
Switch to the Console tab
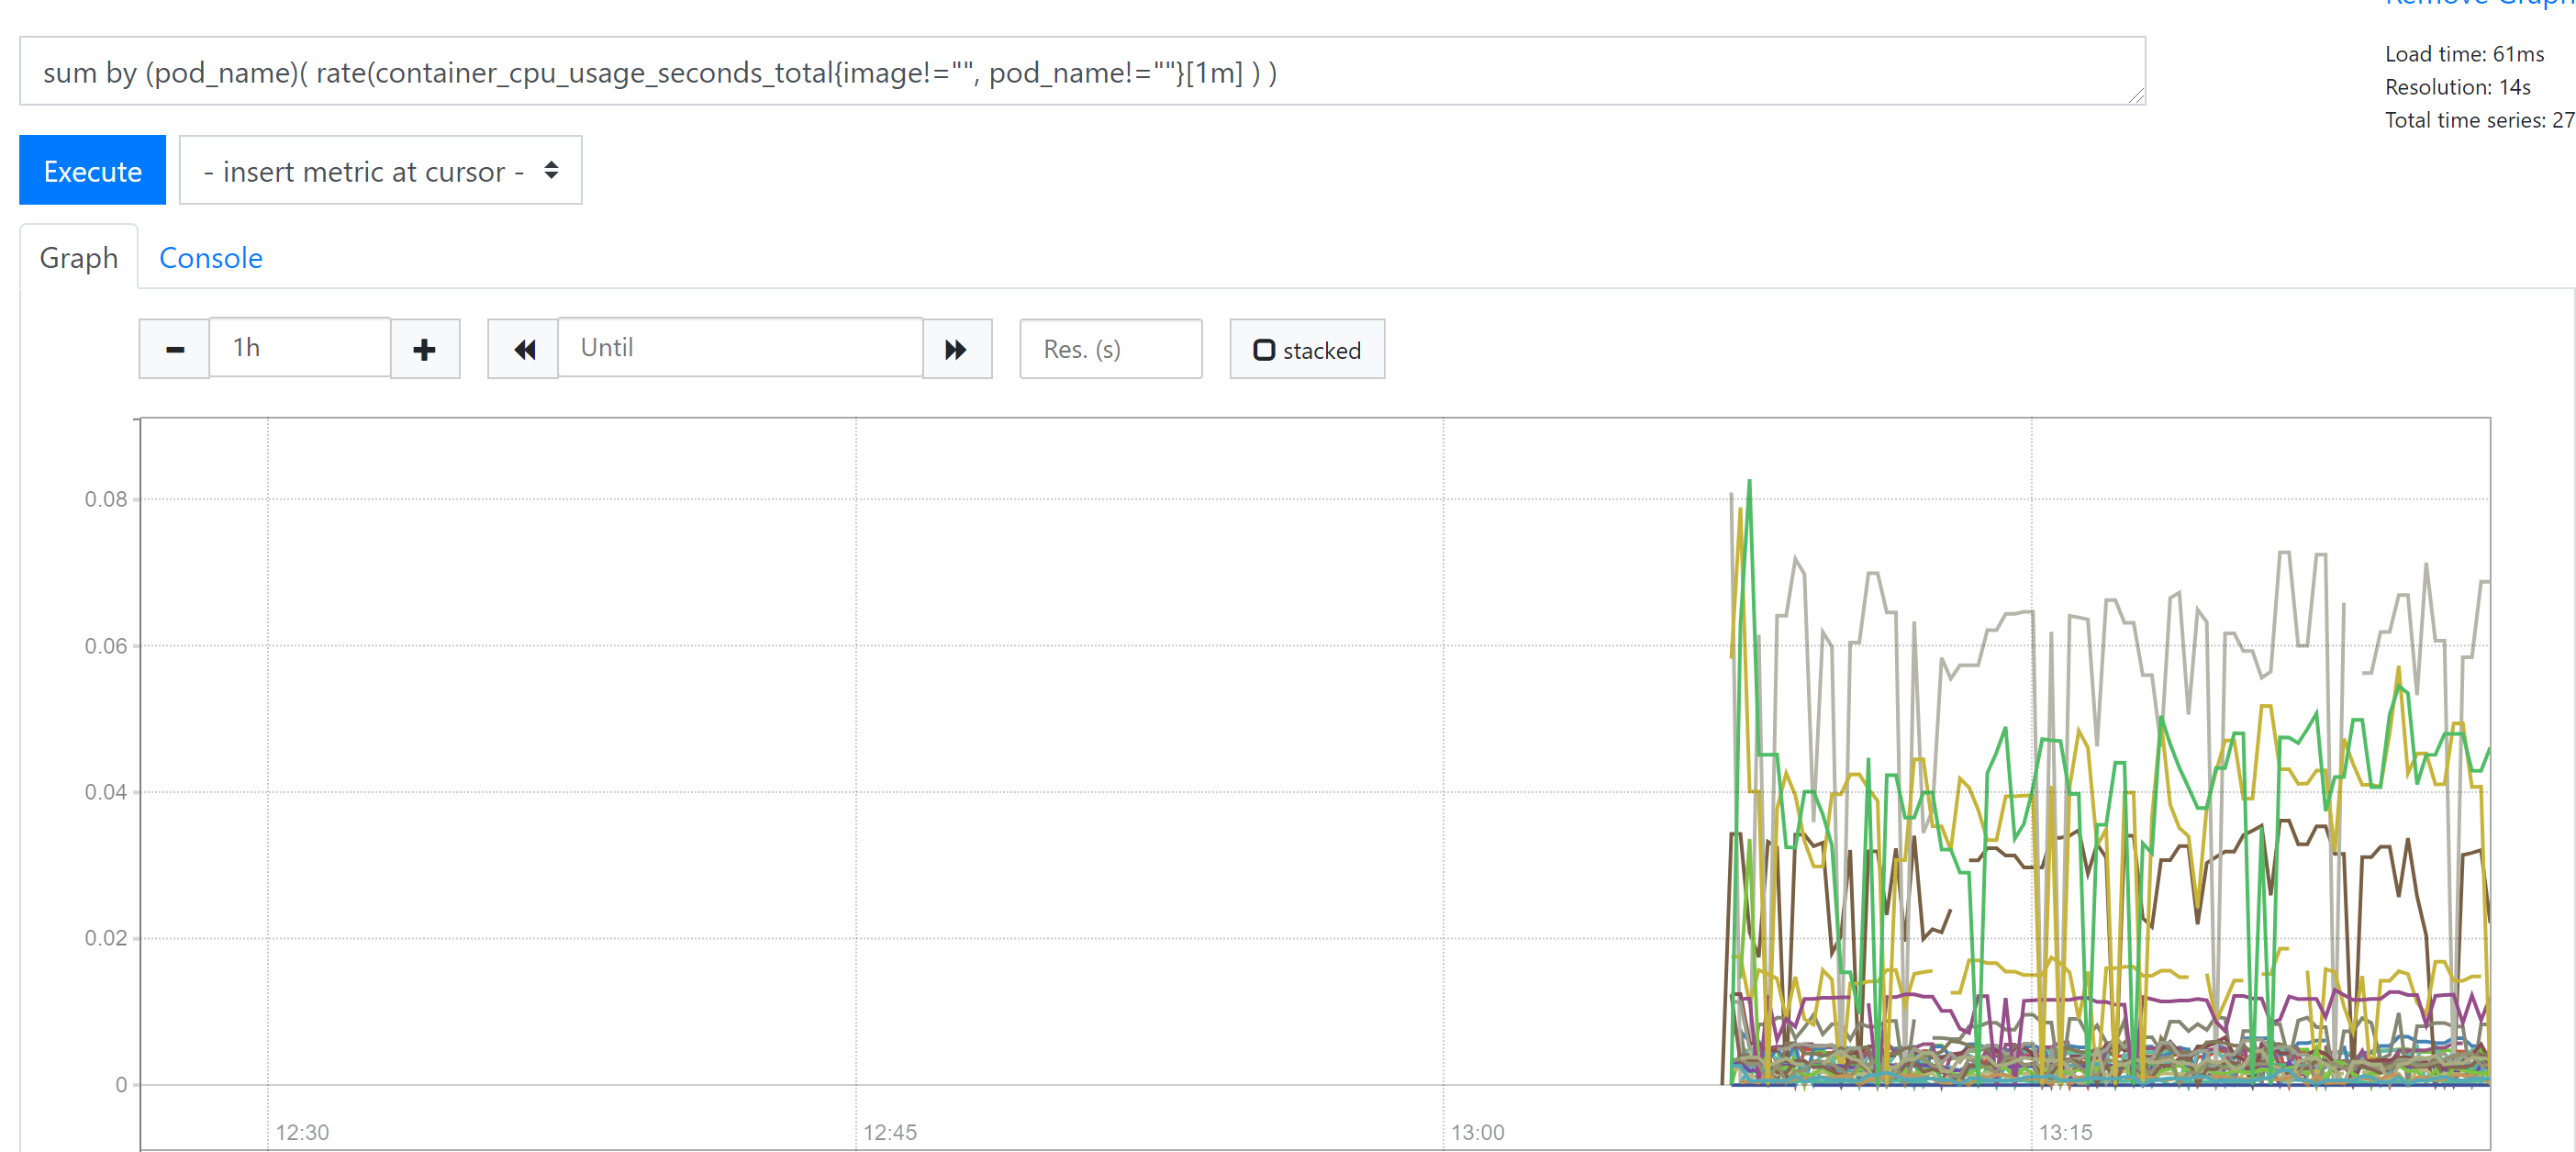click(x=210, y=258)
